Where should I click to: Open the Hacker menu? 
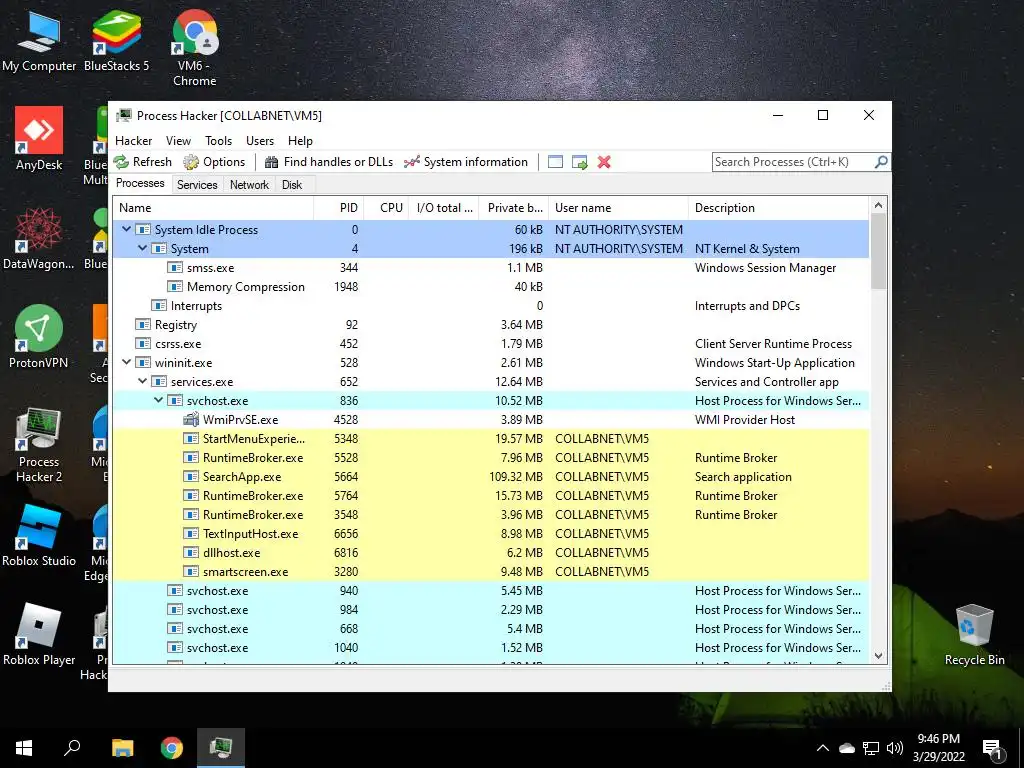point(133,140)
